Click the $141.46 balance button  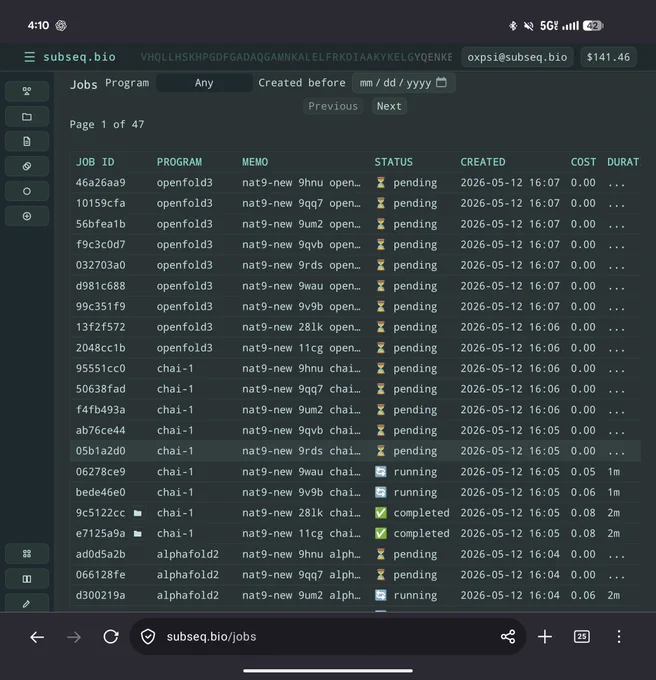[608, 57]
